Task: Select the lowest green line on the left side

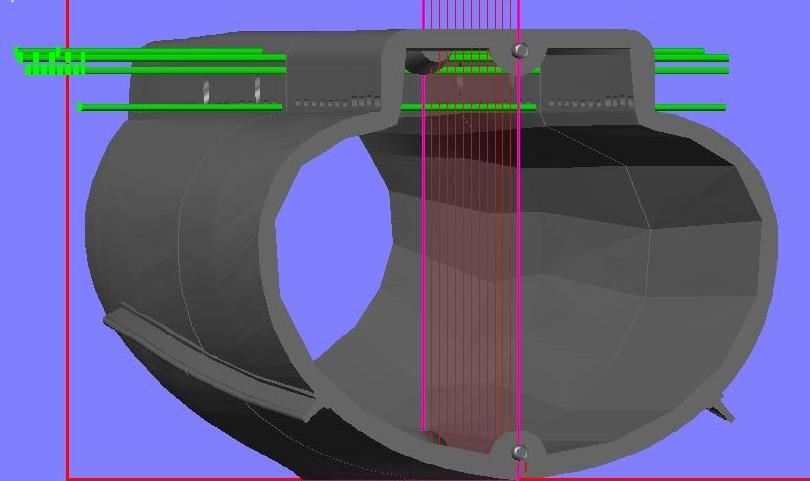Action: (x=180, y=106)
